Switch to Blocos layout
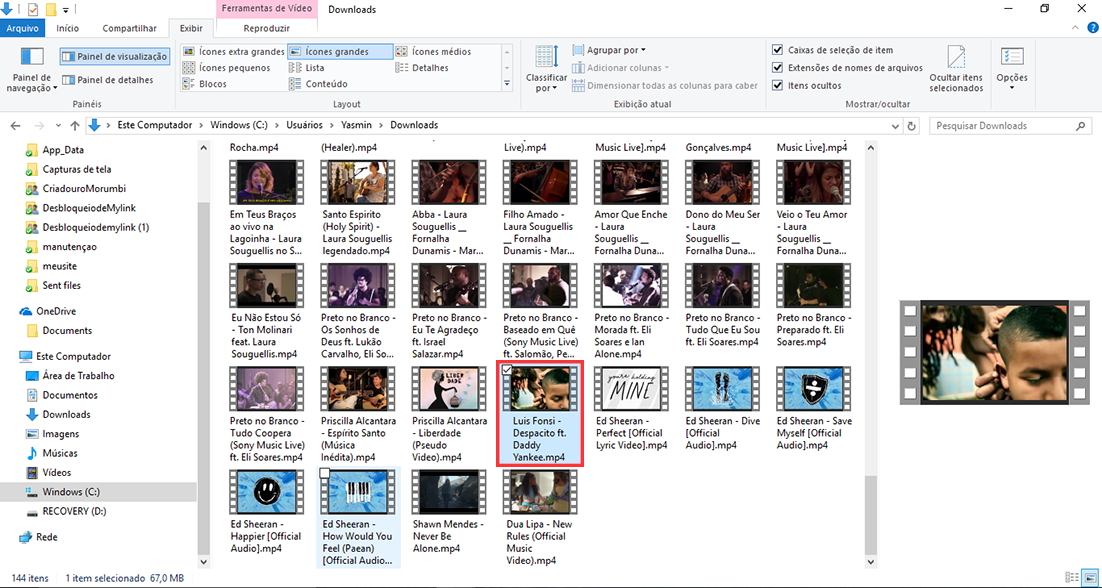The width and height of the screenshot is (1102, 588). (205, 84)
